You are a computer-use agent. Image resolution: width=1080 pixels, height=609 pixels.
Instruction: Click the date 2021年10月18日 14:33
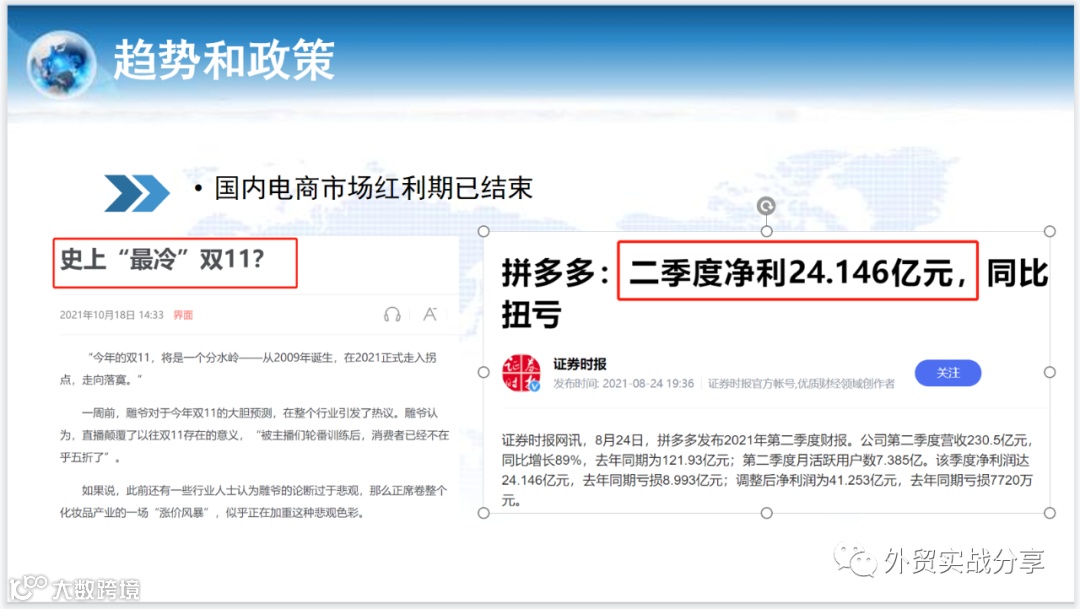112,315
